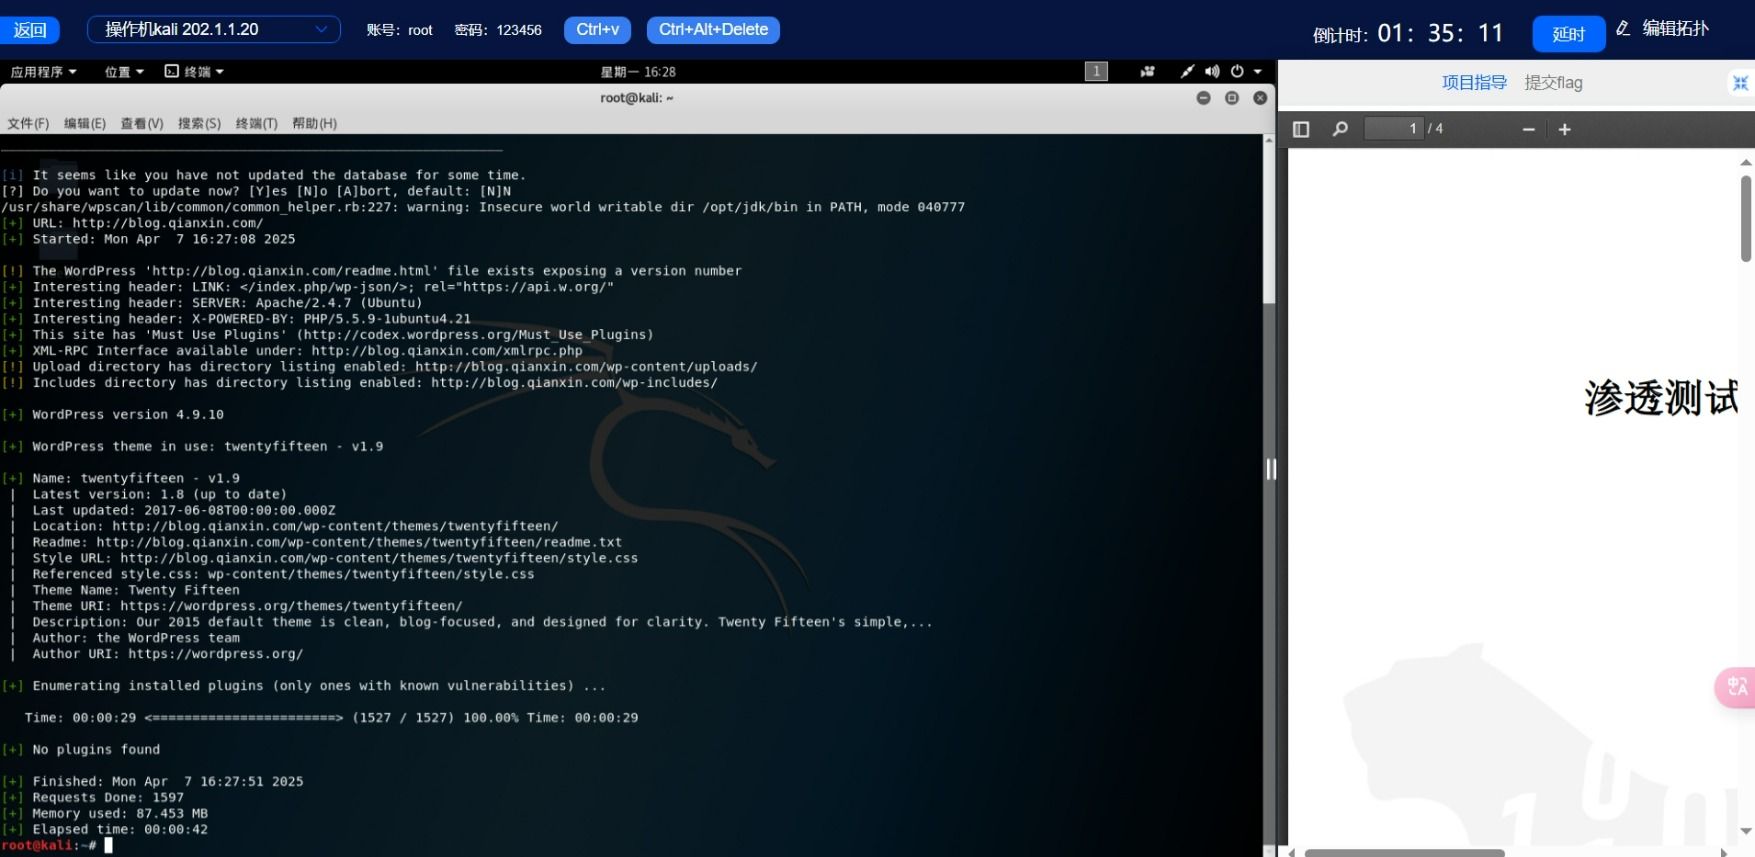Click the pen/color picker tray icon

[1187, 71]
